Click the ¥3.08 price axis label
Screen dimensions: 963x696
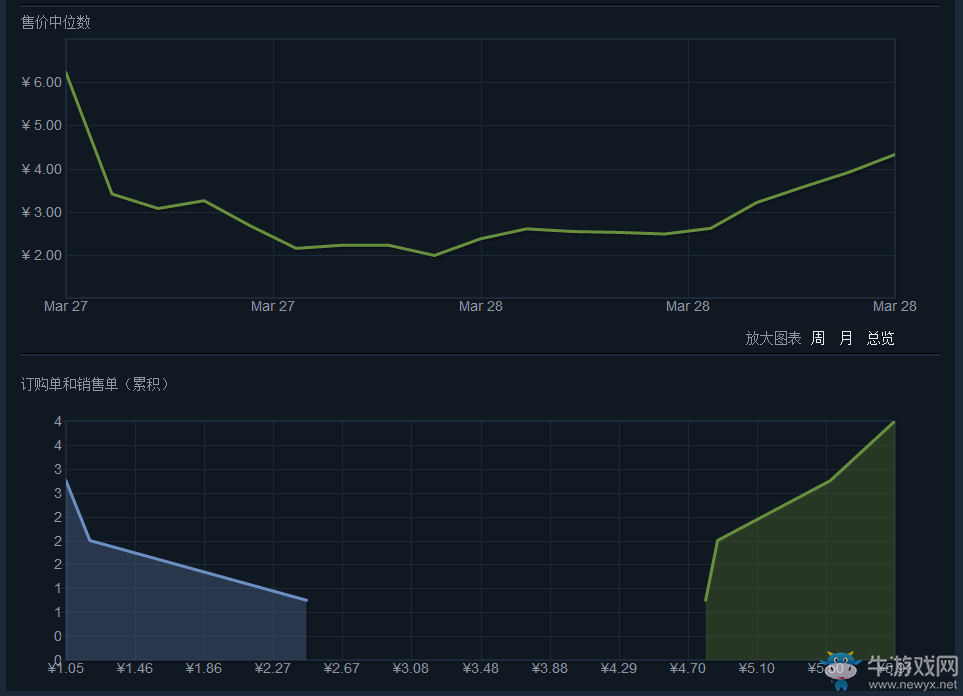411,668
